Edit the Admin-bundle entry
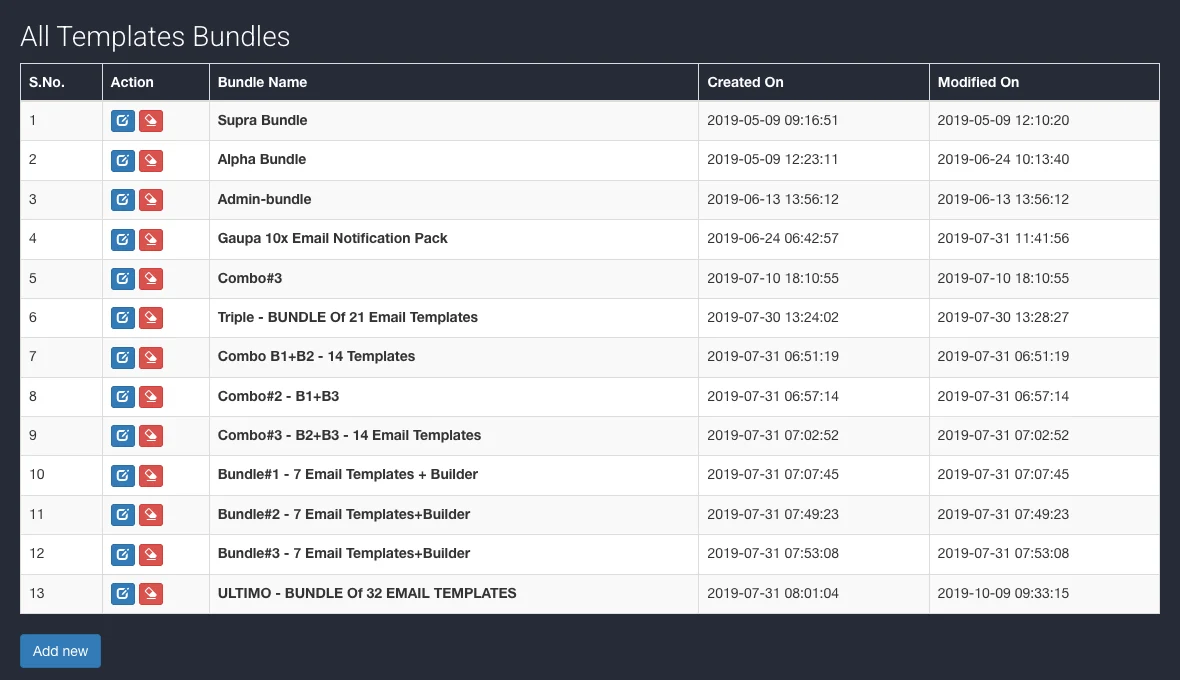 [x=123, y=199]
